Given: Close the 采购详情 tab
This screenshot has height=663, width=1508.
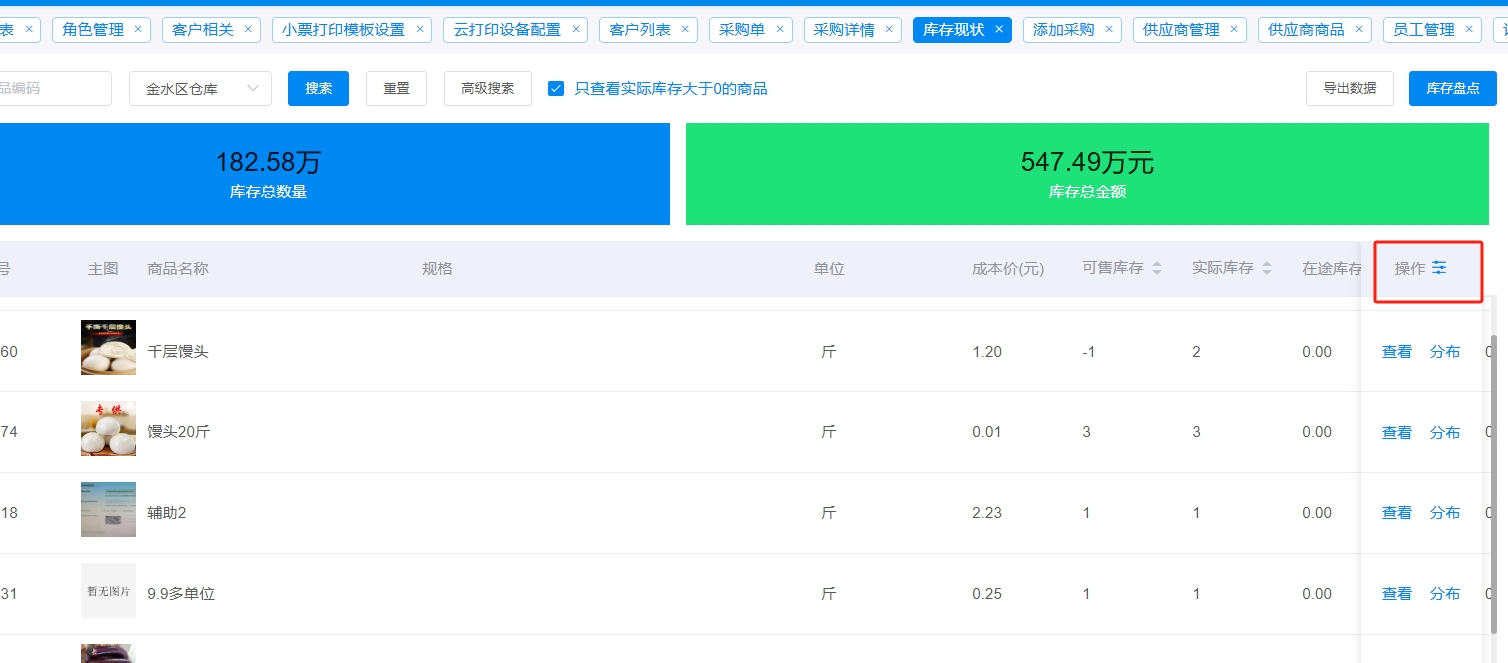Looking at the screenshot, I should pos(888,29).
